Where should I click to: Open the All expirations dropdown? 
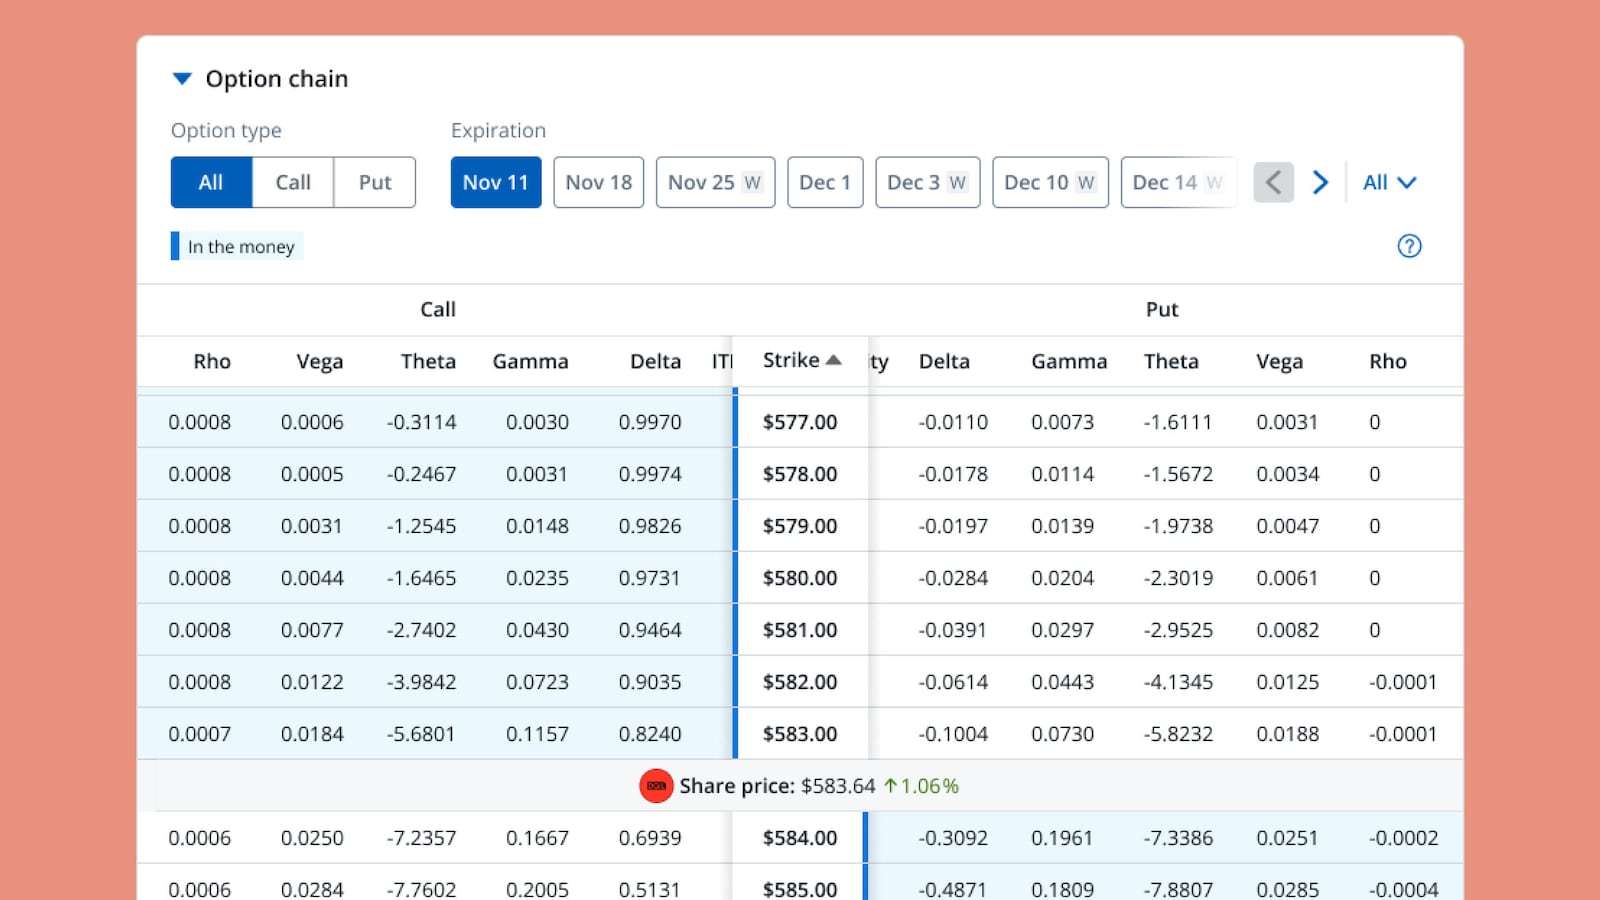coord(1389,182)
